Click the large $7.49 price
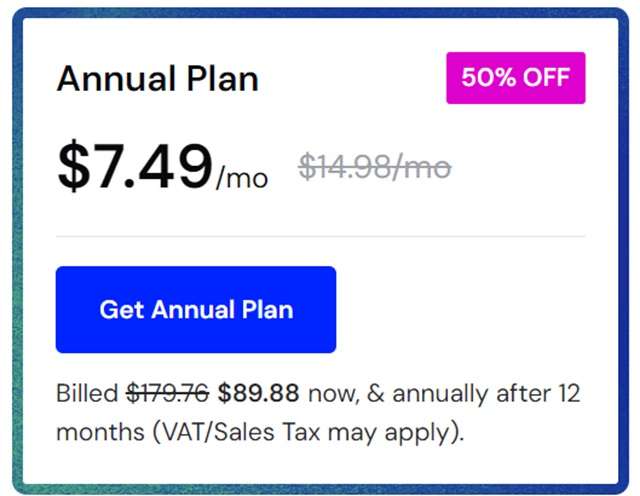 [x=135, y=165]
